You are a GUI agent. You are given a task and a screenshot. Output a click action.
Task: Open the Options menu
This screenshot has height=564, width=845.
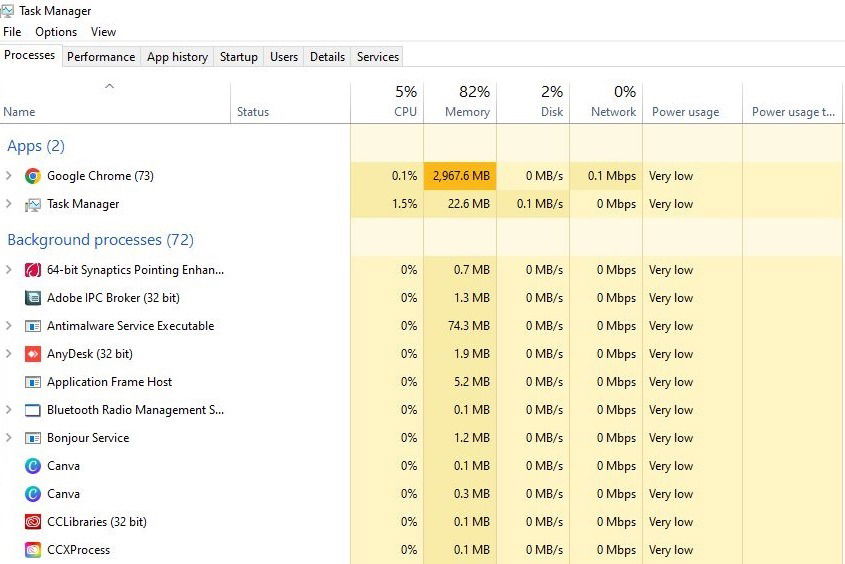(56, 32)
